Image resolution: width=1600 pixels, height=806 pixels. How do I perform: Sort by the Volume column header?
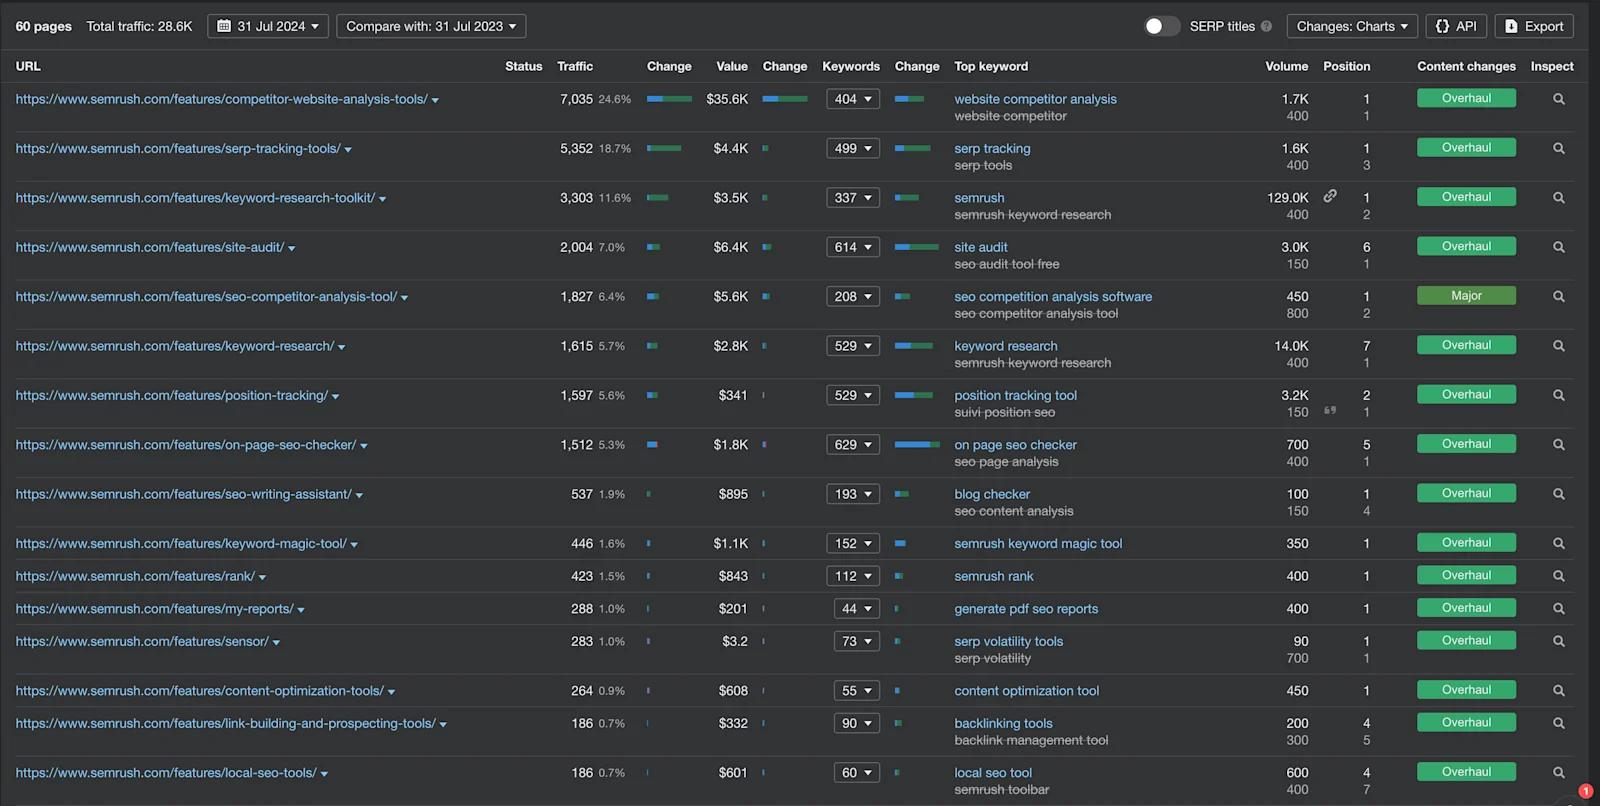1286,66
